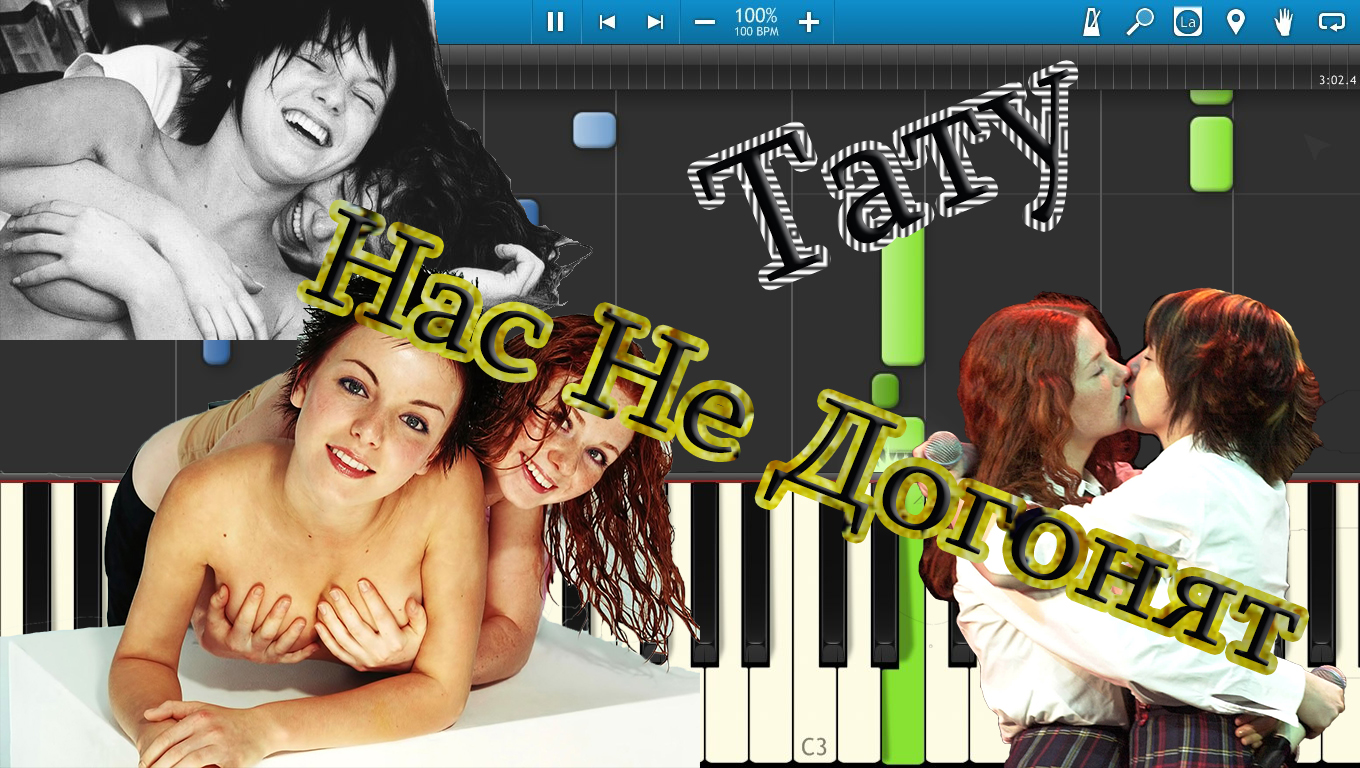Screen dimensions: 1360x768
Task: Decrease tempo with the minus button
Action: tap(705, 22)
